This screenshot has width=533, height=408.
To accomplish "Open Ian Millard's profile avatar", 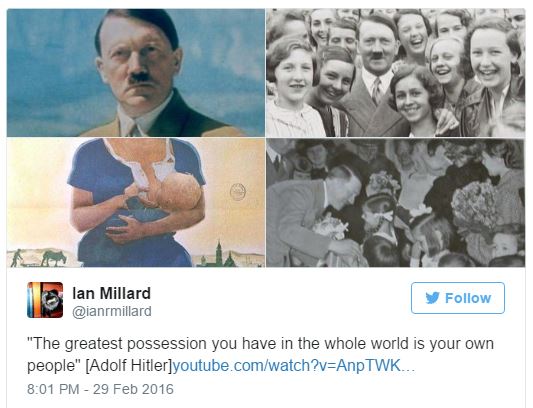I will (45, 300).
